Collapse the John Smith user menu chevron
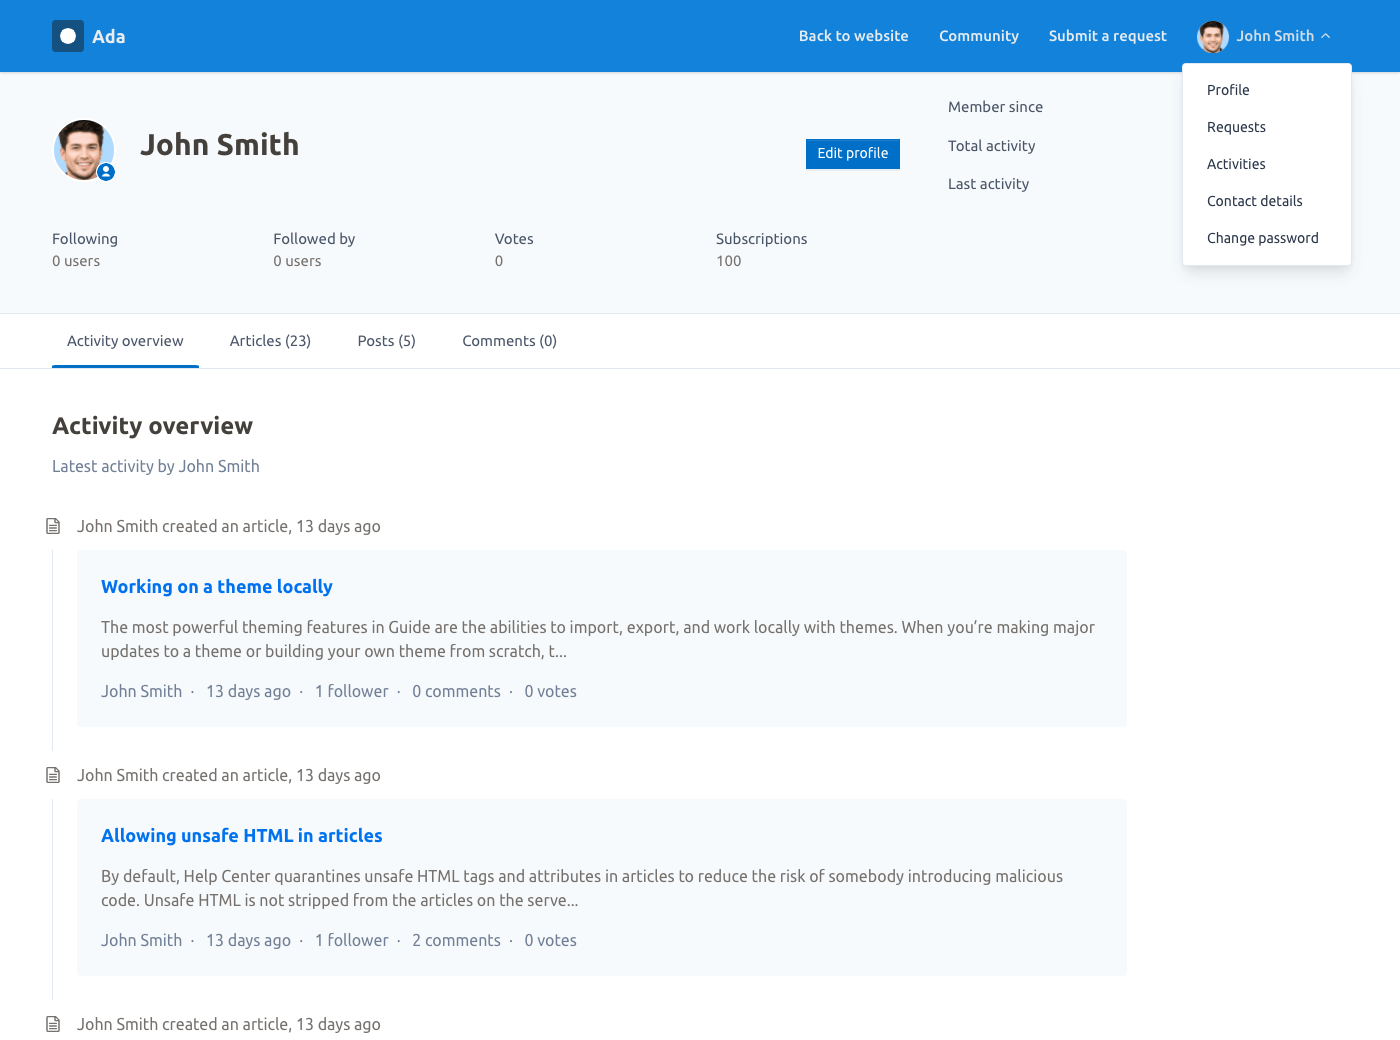This screenshot has width=1400, height=1040. (x=1326, y=36)
